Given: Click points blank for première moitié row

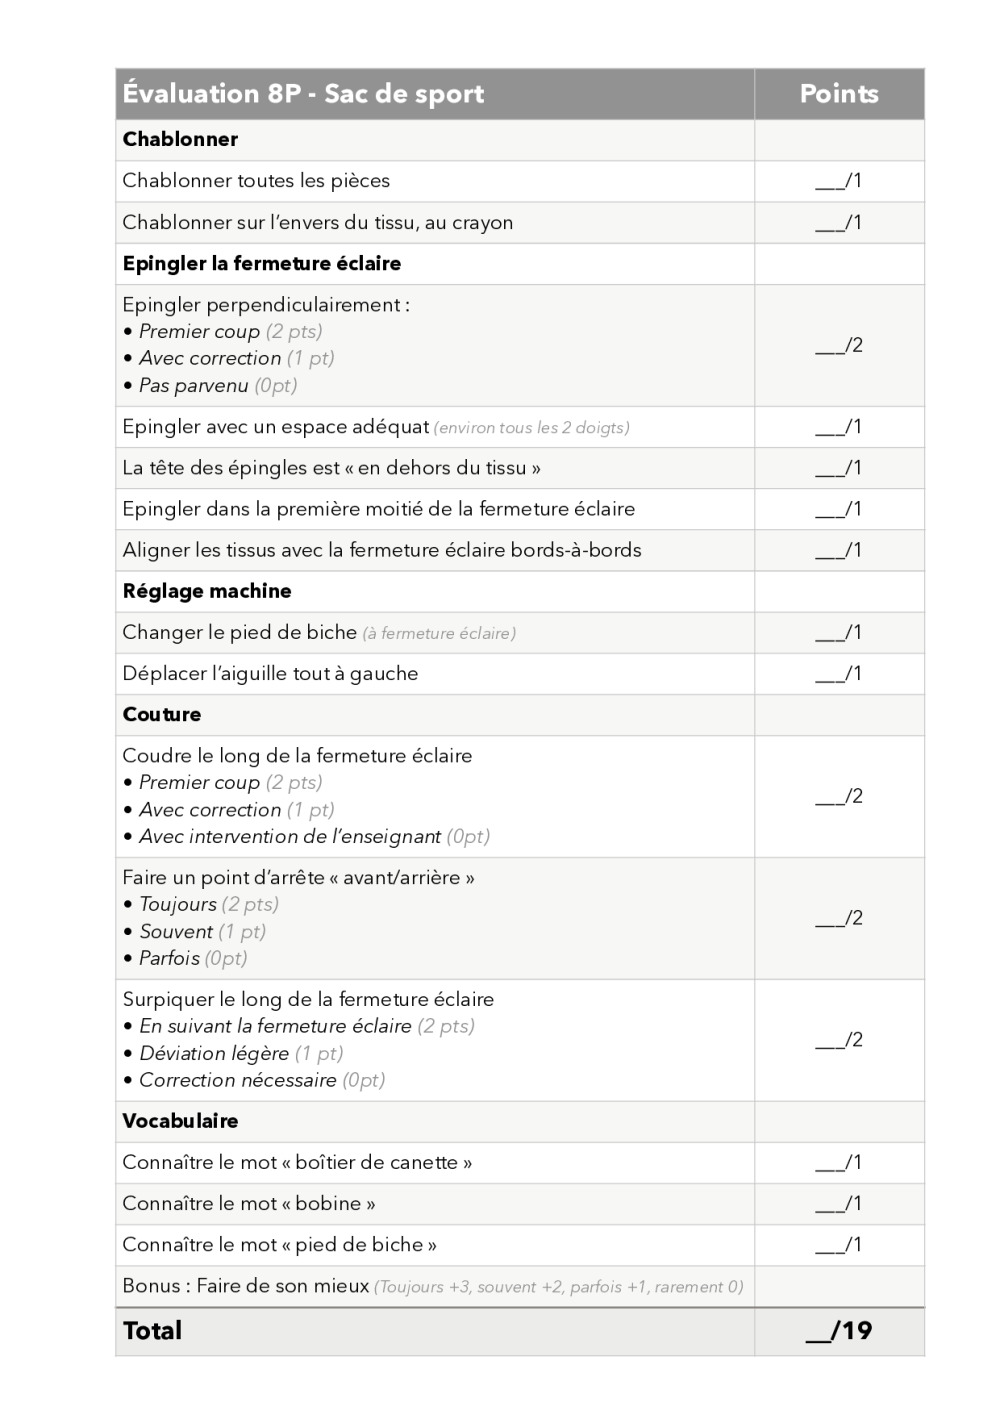Looking at the screenshot, I should click(839, 509).
